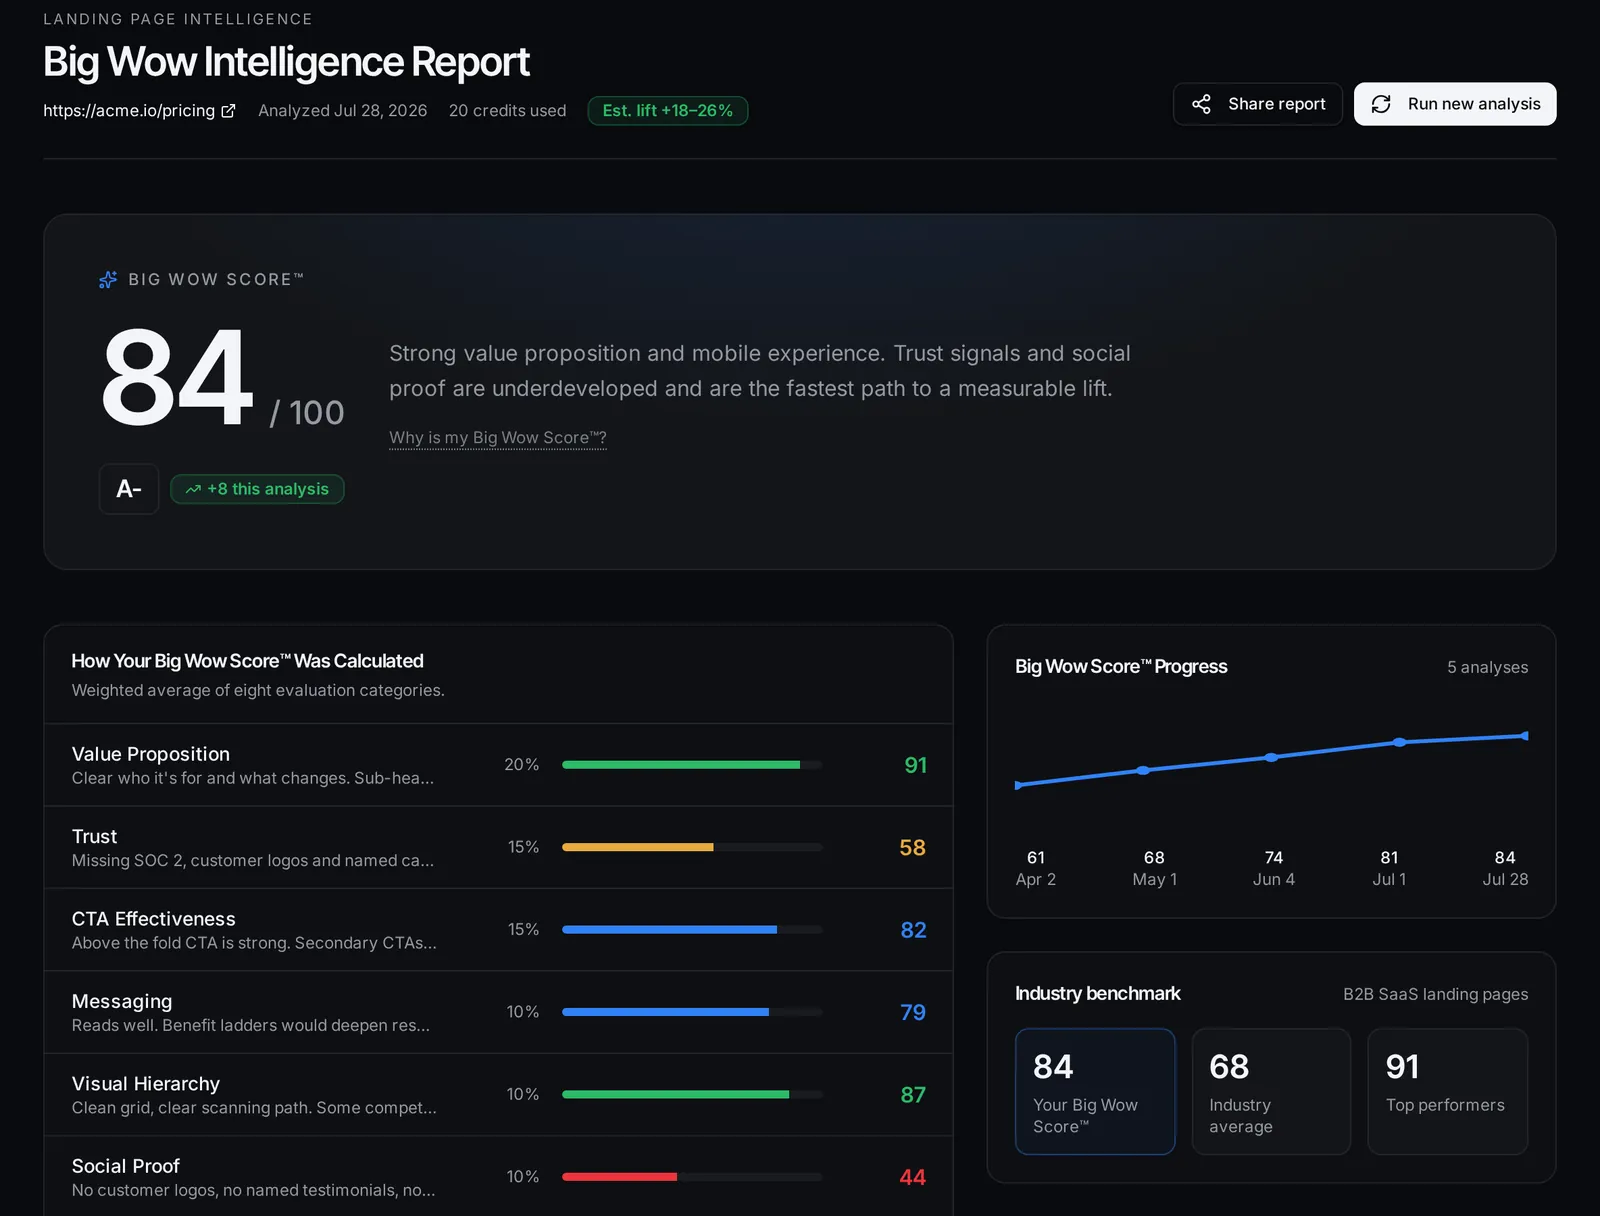Click the score 82 in CTA Effectiveness row
This screenshot has height=1216, width=1600.
913,930
